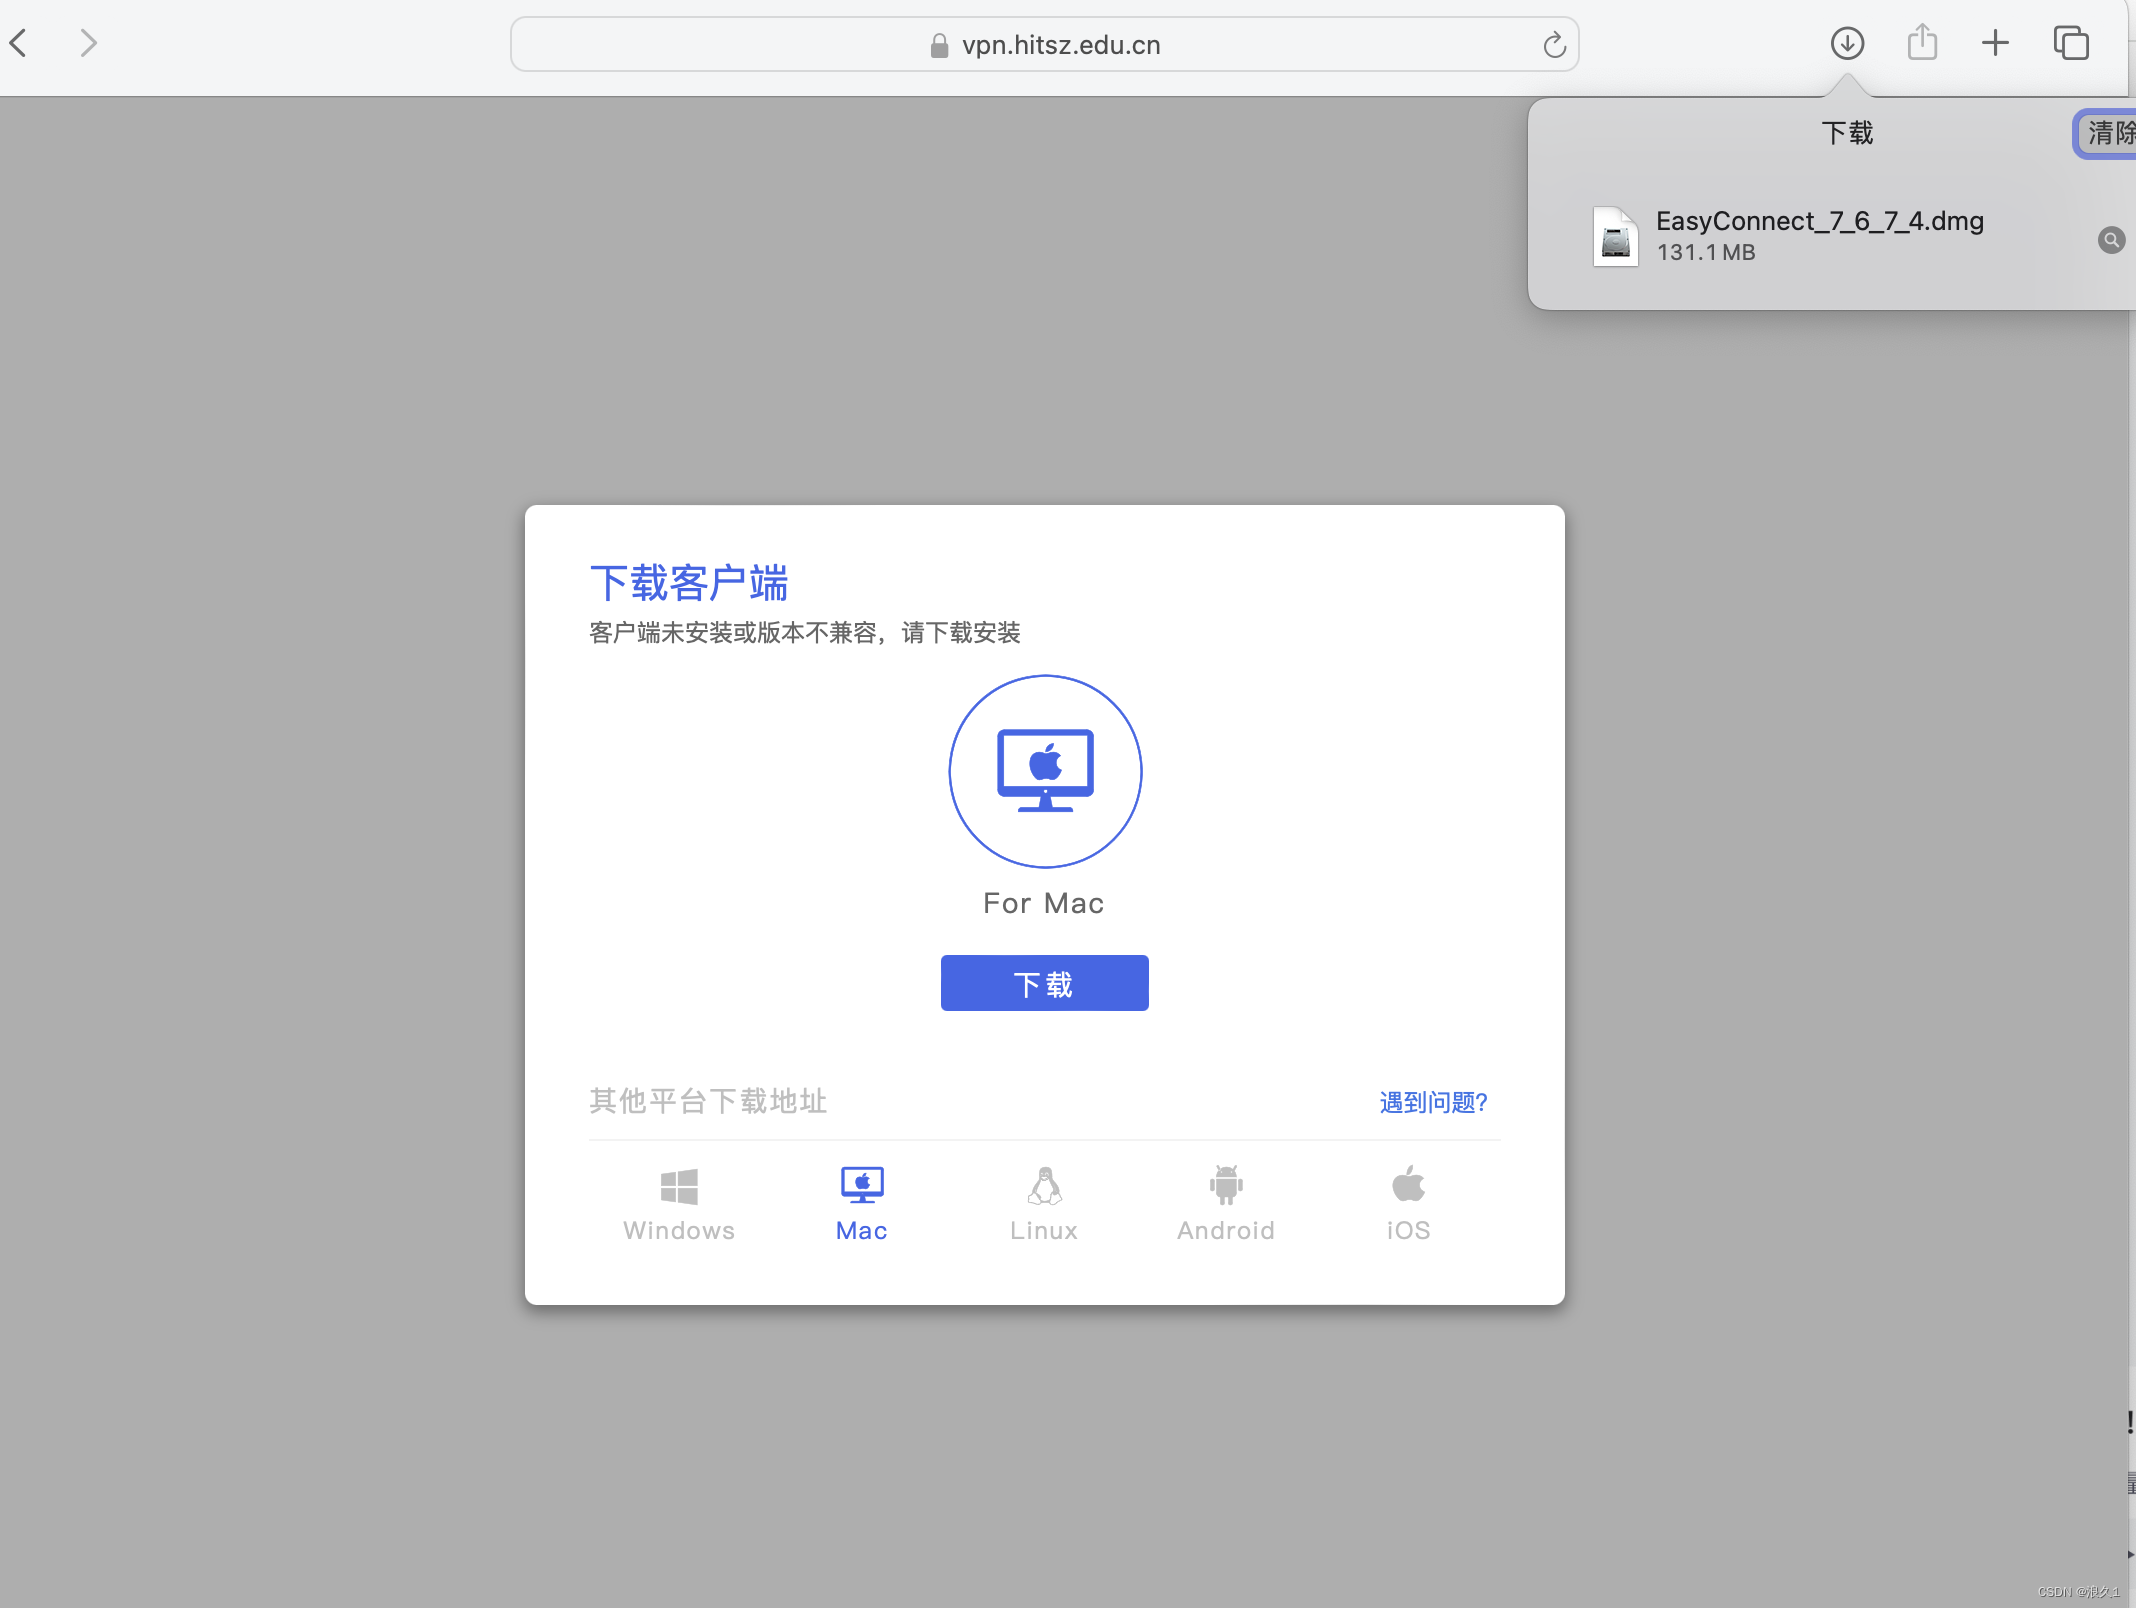Open the Share menu icon
Screen dimensions: 2136x1608
(x=1922, y=43)
